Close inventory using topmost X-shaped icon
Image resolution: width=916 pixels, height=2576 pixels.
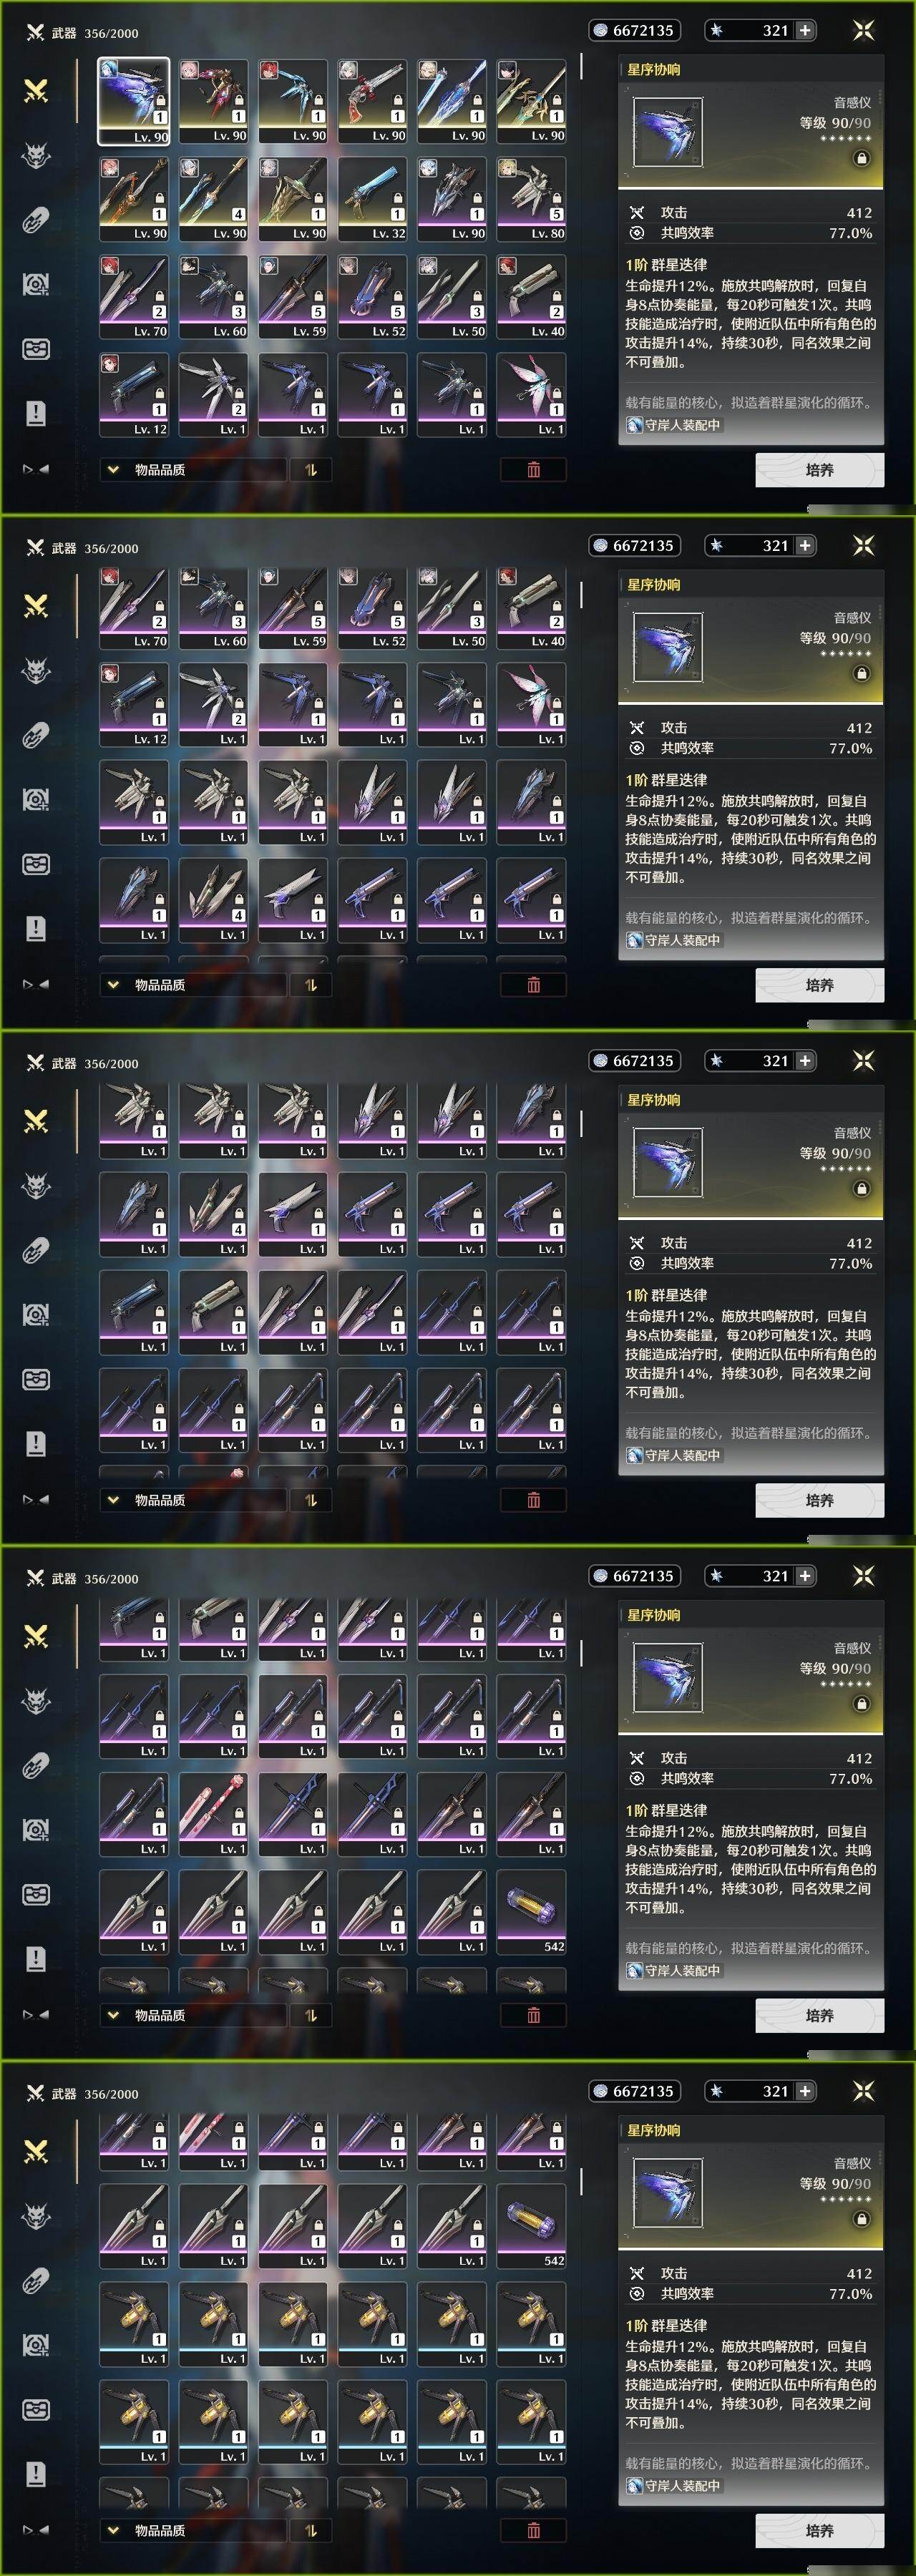coord(863,31)
